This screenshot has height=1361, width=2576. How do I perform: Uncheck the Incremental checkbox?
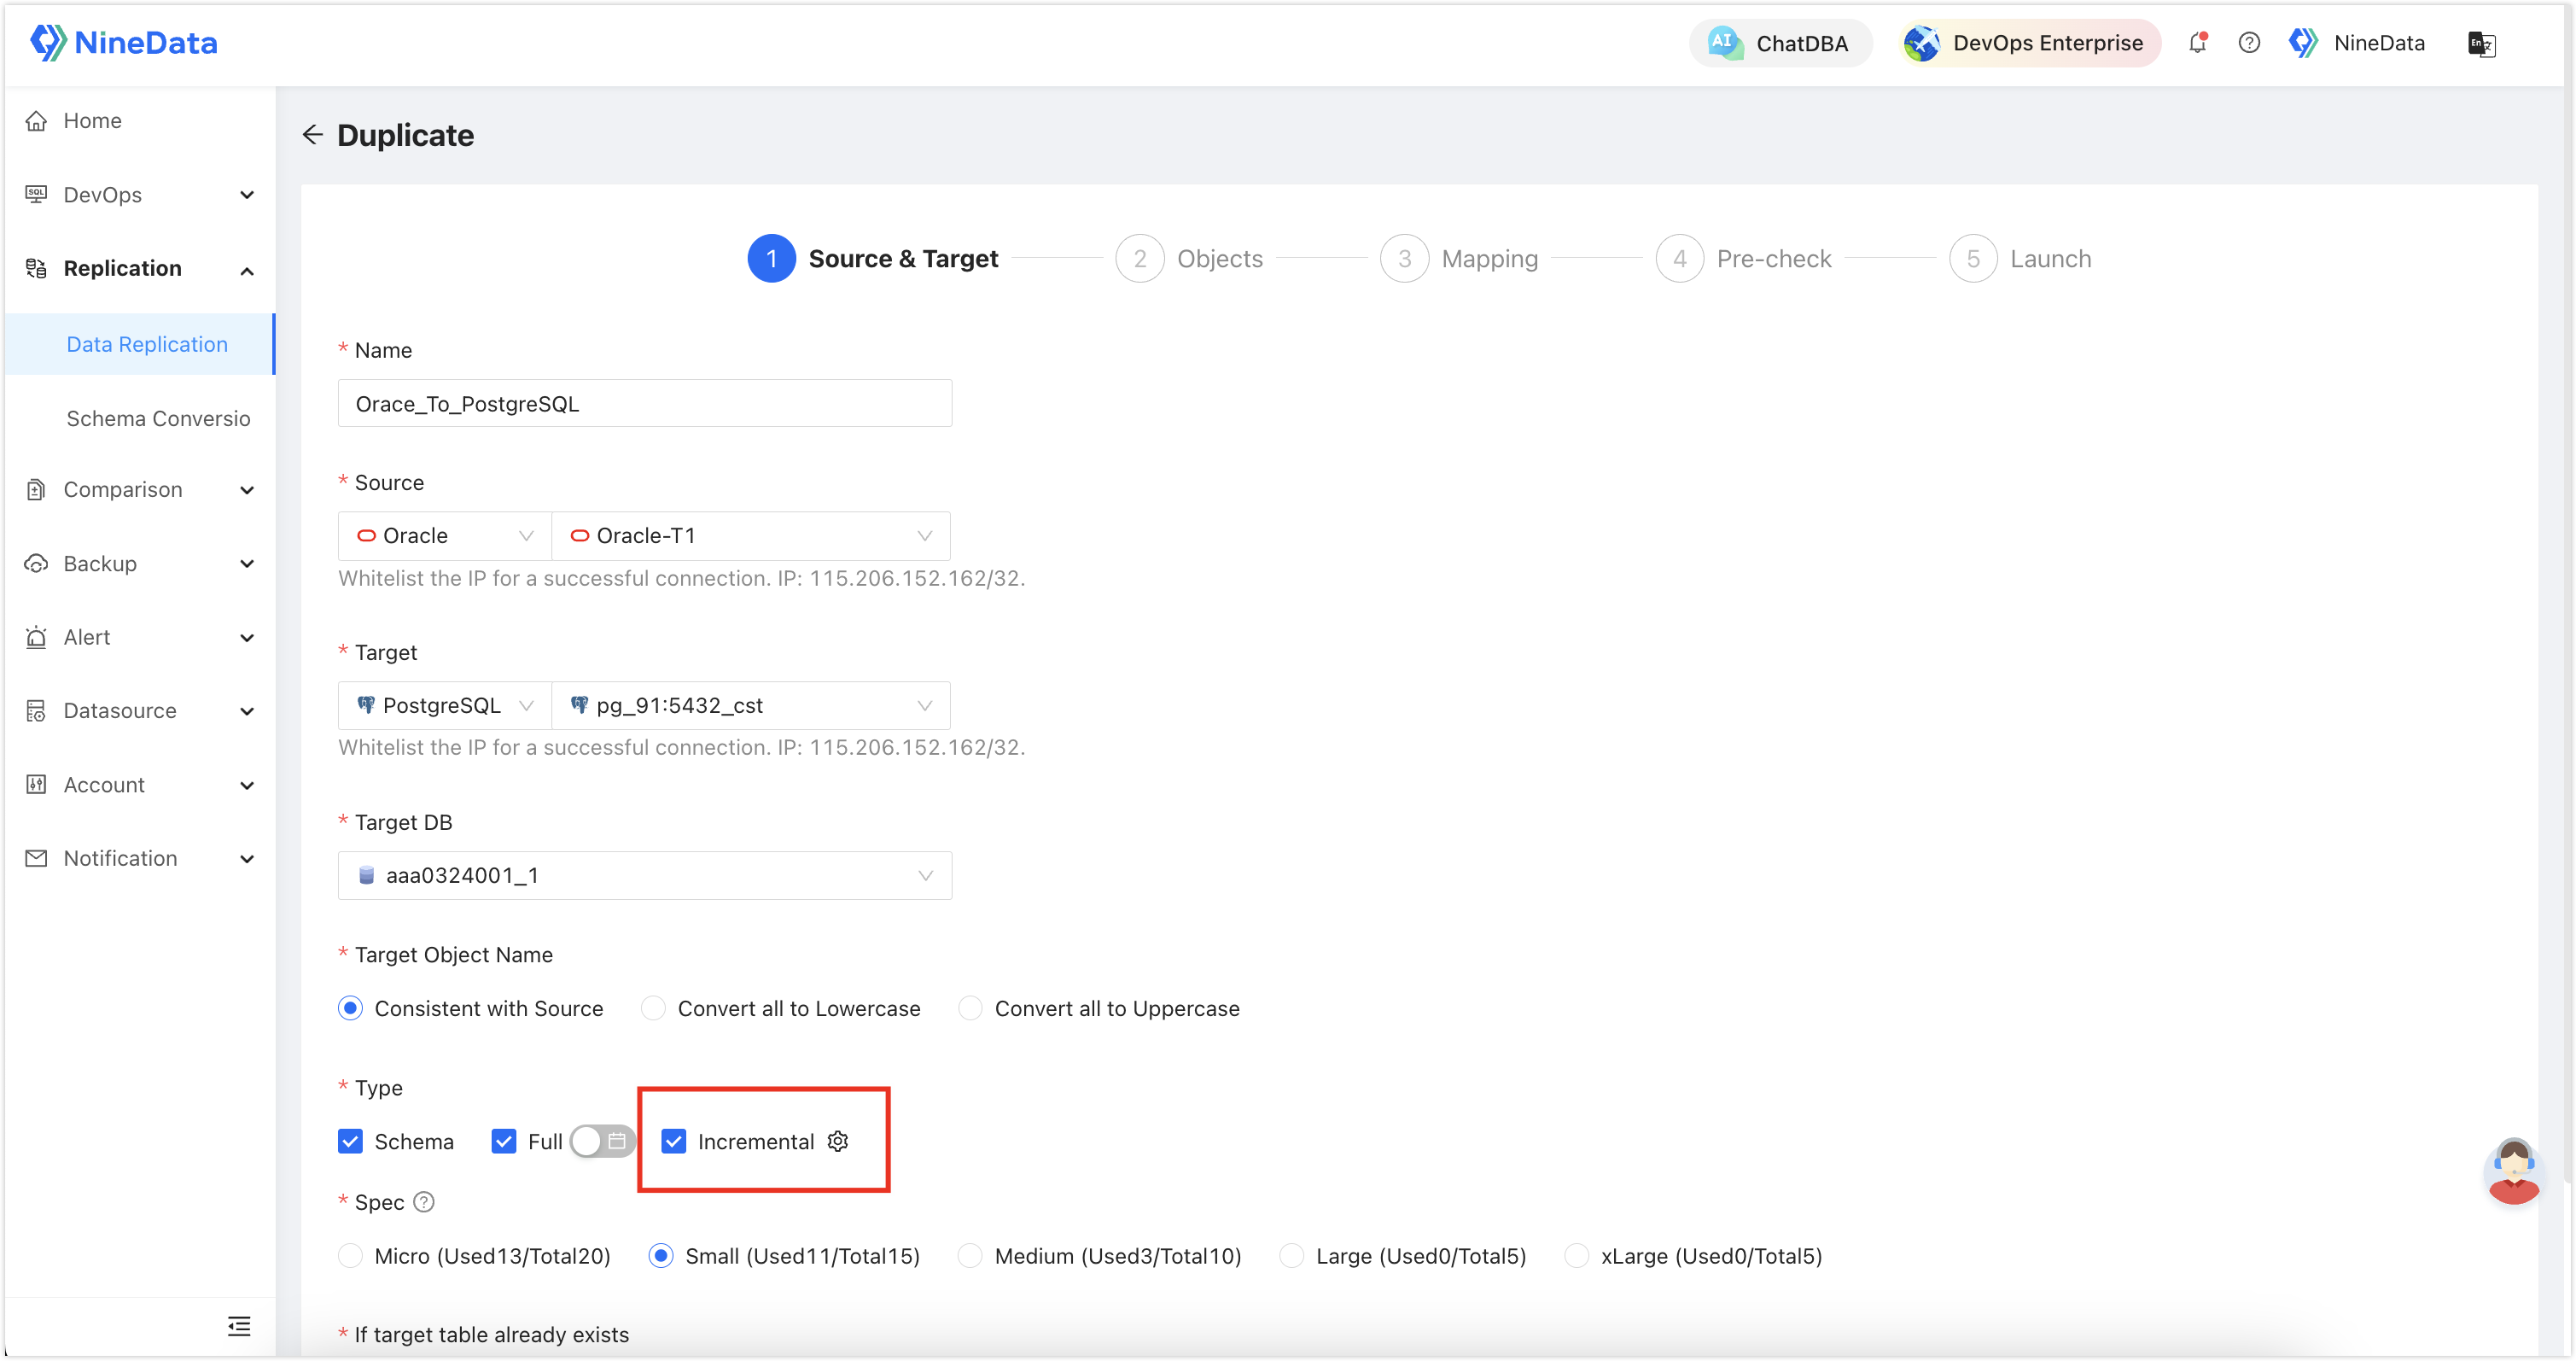674,1141
